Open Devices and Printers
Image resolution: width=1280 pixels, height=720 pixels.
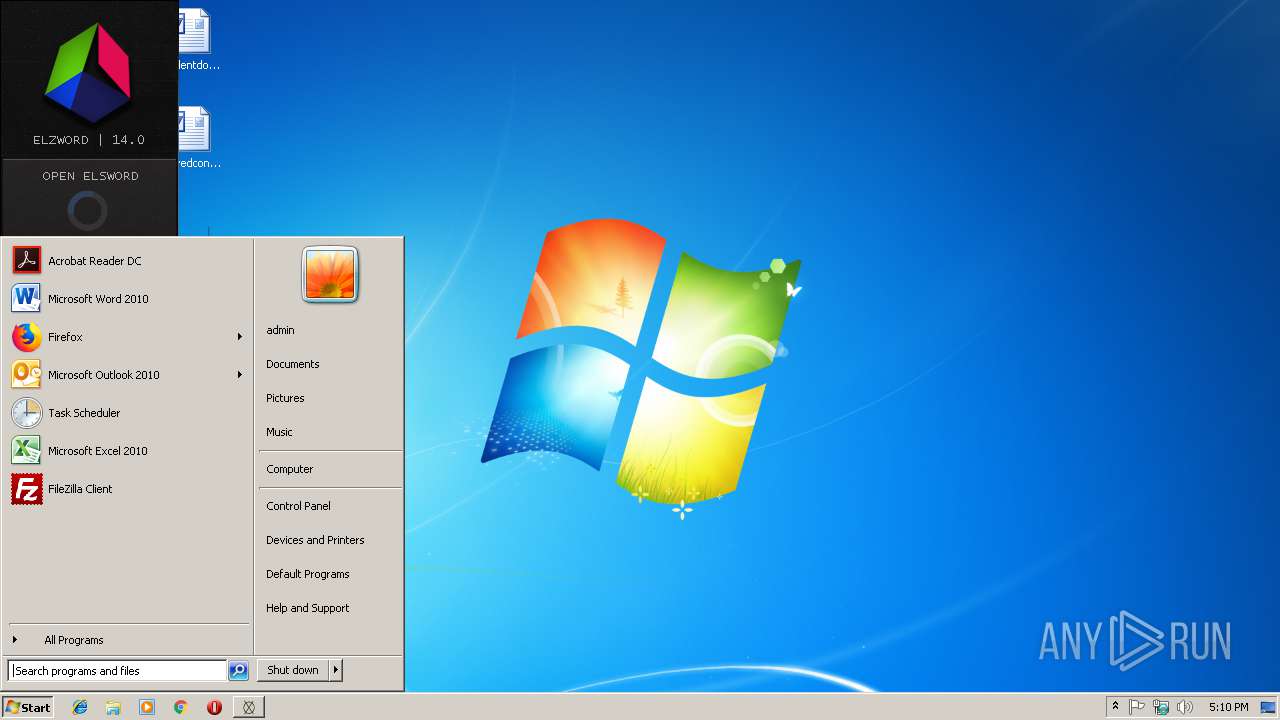click(x=330, y=540)
